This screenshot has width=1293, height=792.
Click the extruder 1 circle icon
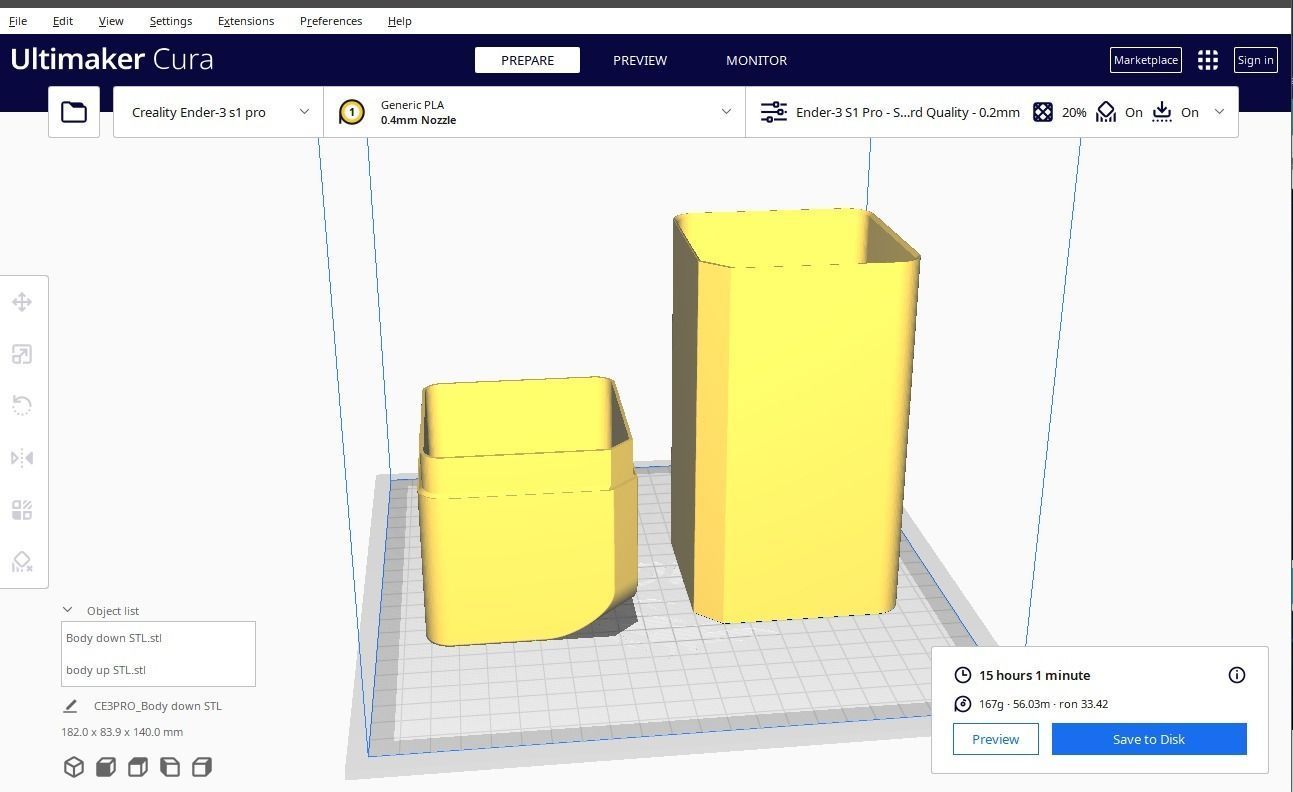coord(351,112)
